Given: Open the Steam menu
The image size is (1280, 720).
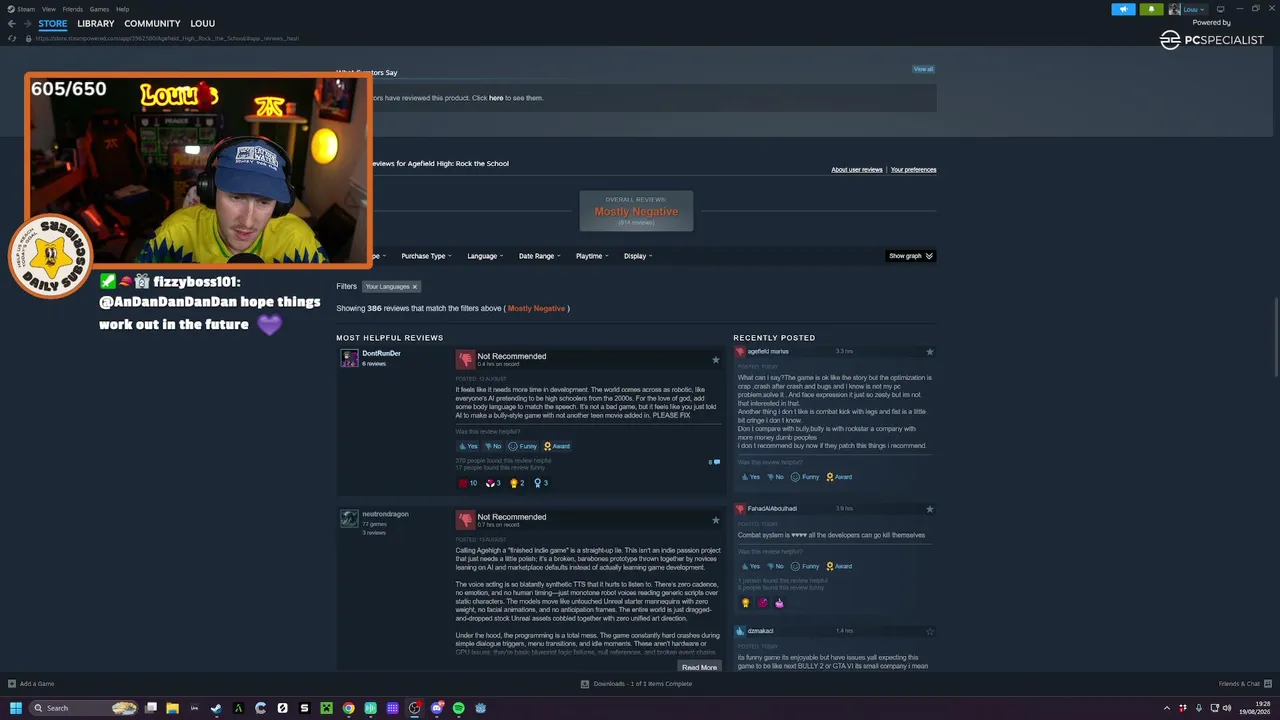Looking at the screenshot, I should (21, 9).
